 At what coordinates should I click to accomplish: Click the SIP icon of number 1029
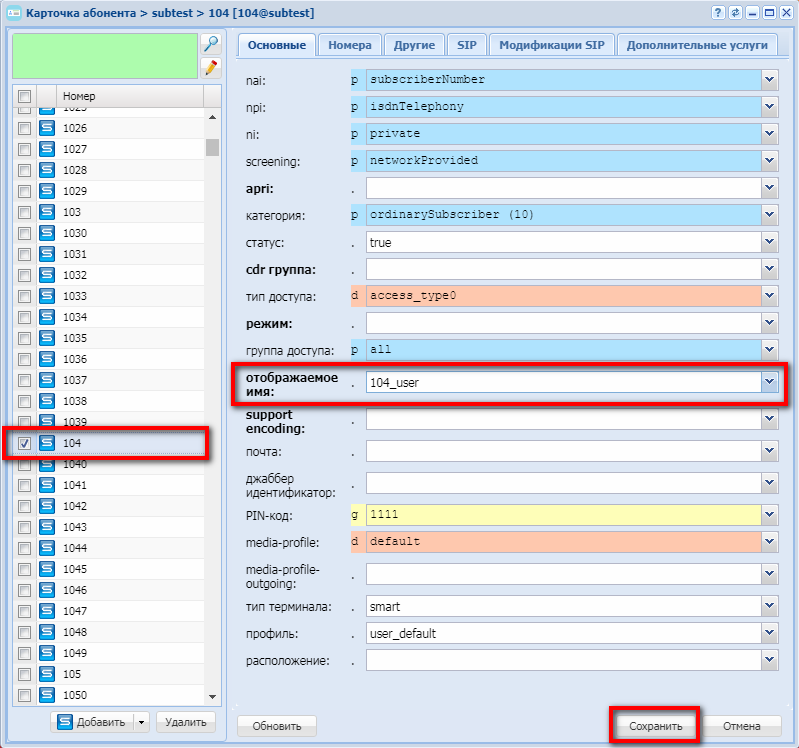point(47,191)
